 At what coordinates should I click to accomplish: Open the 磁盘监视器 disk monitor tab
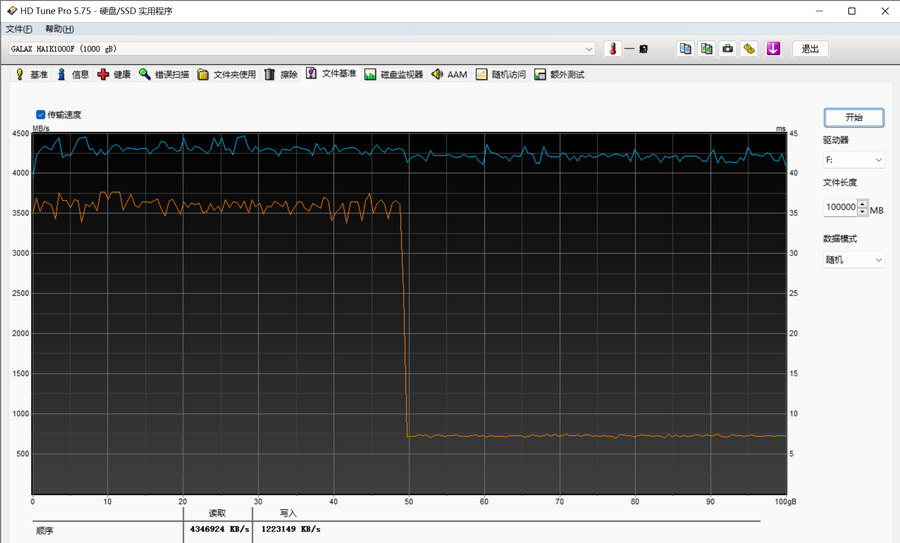coord(394,74)
